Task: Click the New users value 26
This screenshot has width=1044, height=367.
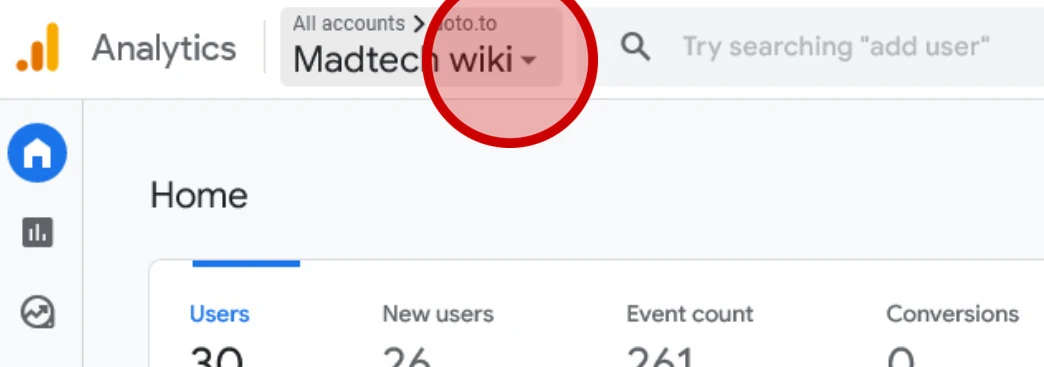Action: coord(407,357)
